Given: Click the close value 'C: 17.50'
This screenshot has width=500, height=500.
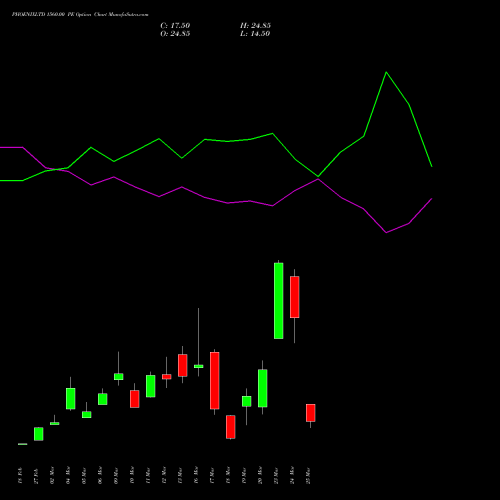Looking at the screenshot, I should (x=175, y=26).
